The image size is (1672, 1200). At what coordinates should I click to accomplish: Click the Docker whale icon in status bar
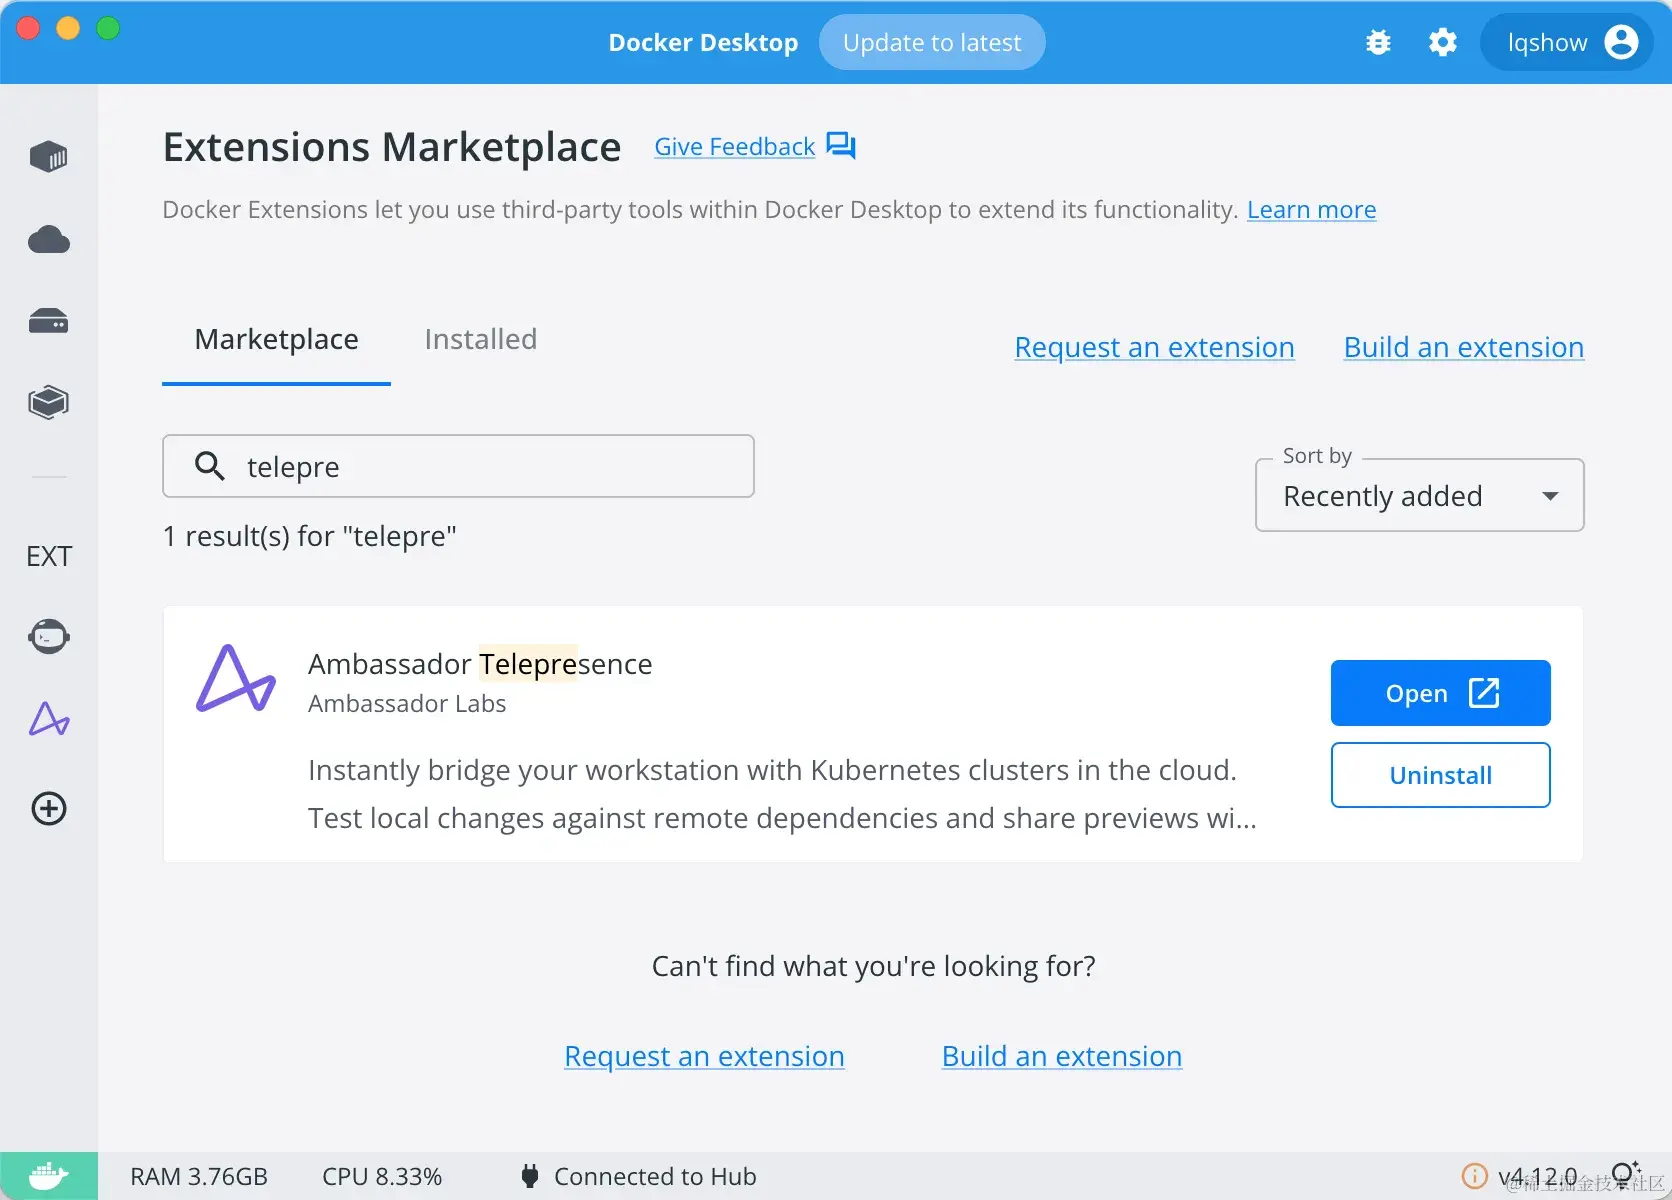point(48,1175)
